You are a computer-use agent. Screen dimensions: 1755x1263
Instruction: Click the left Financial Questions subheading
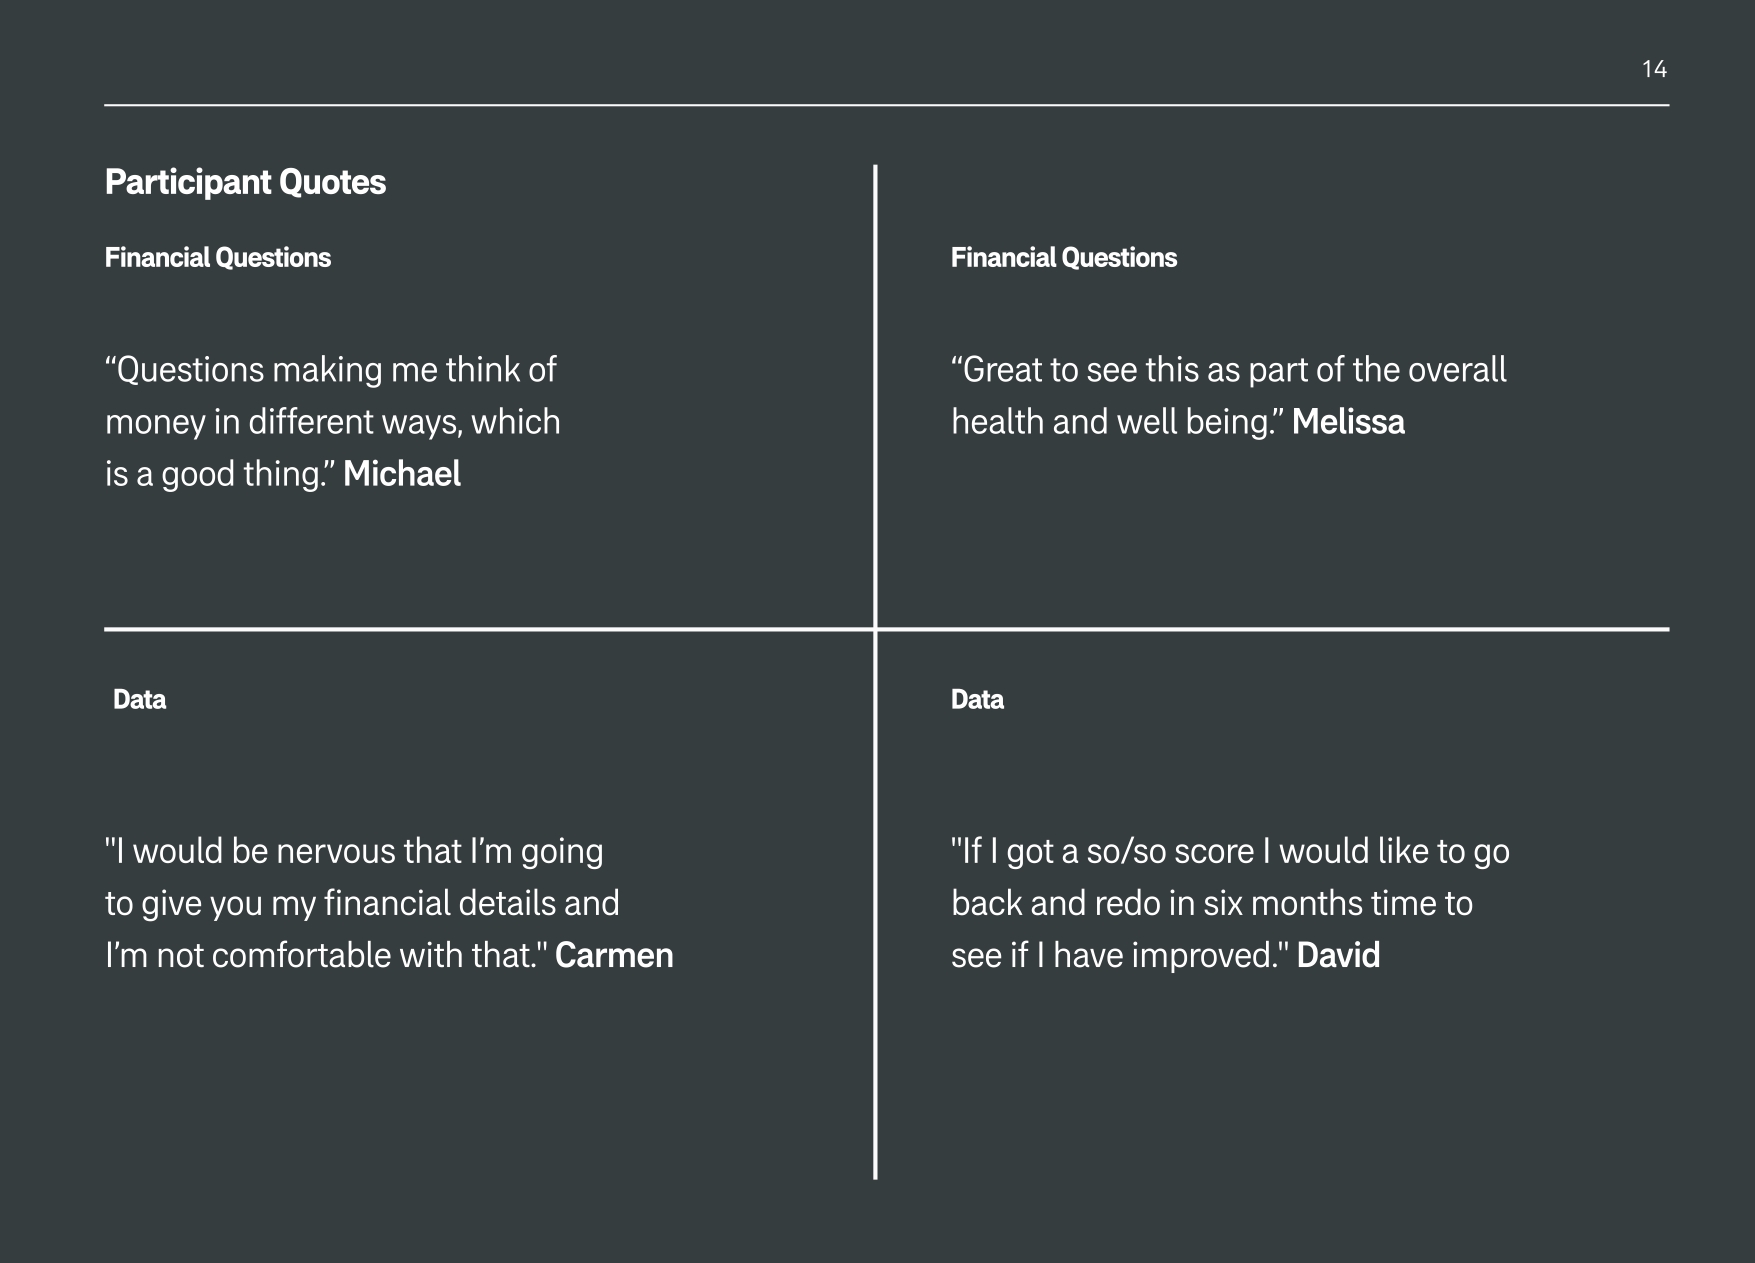(x=217, y=258)
